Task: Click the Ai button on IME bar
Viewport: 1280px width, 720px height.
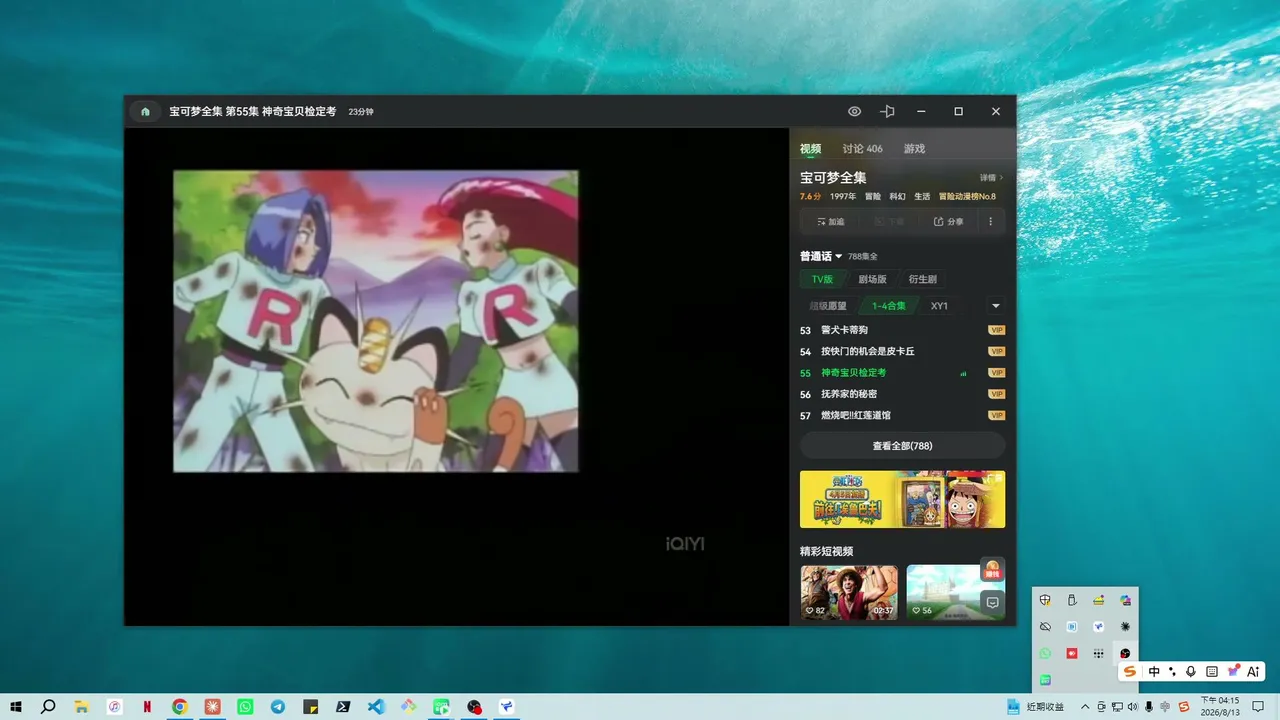Action: [x=1254, y=672]
